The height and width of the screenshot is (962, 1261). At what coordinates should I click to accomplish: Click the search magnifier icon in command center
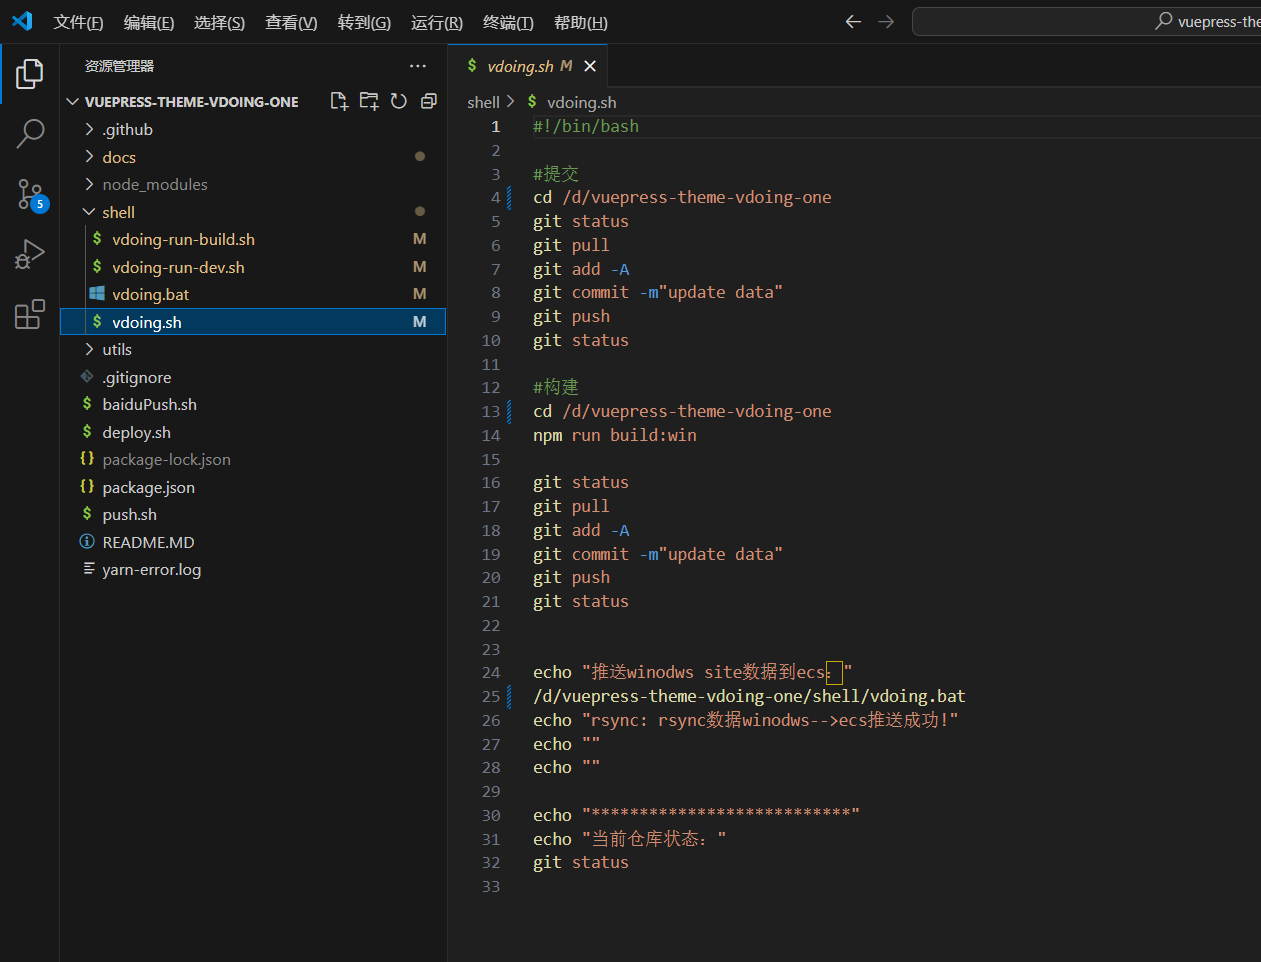[x=1164, y=21]
